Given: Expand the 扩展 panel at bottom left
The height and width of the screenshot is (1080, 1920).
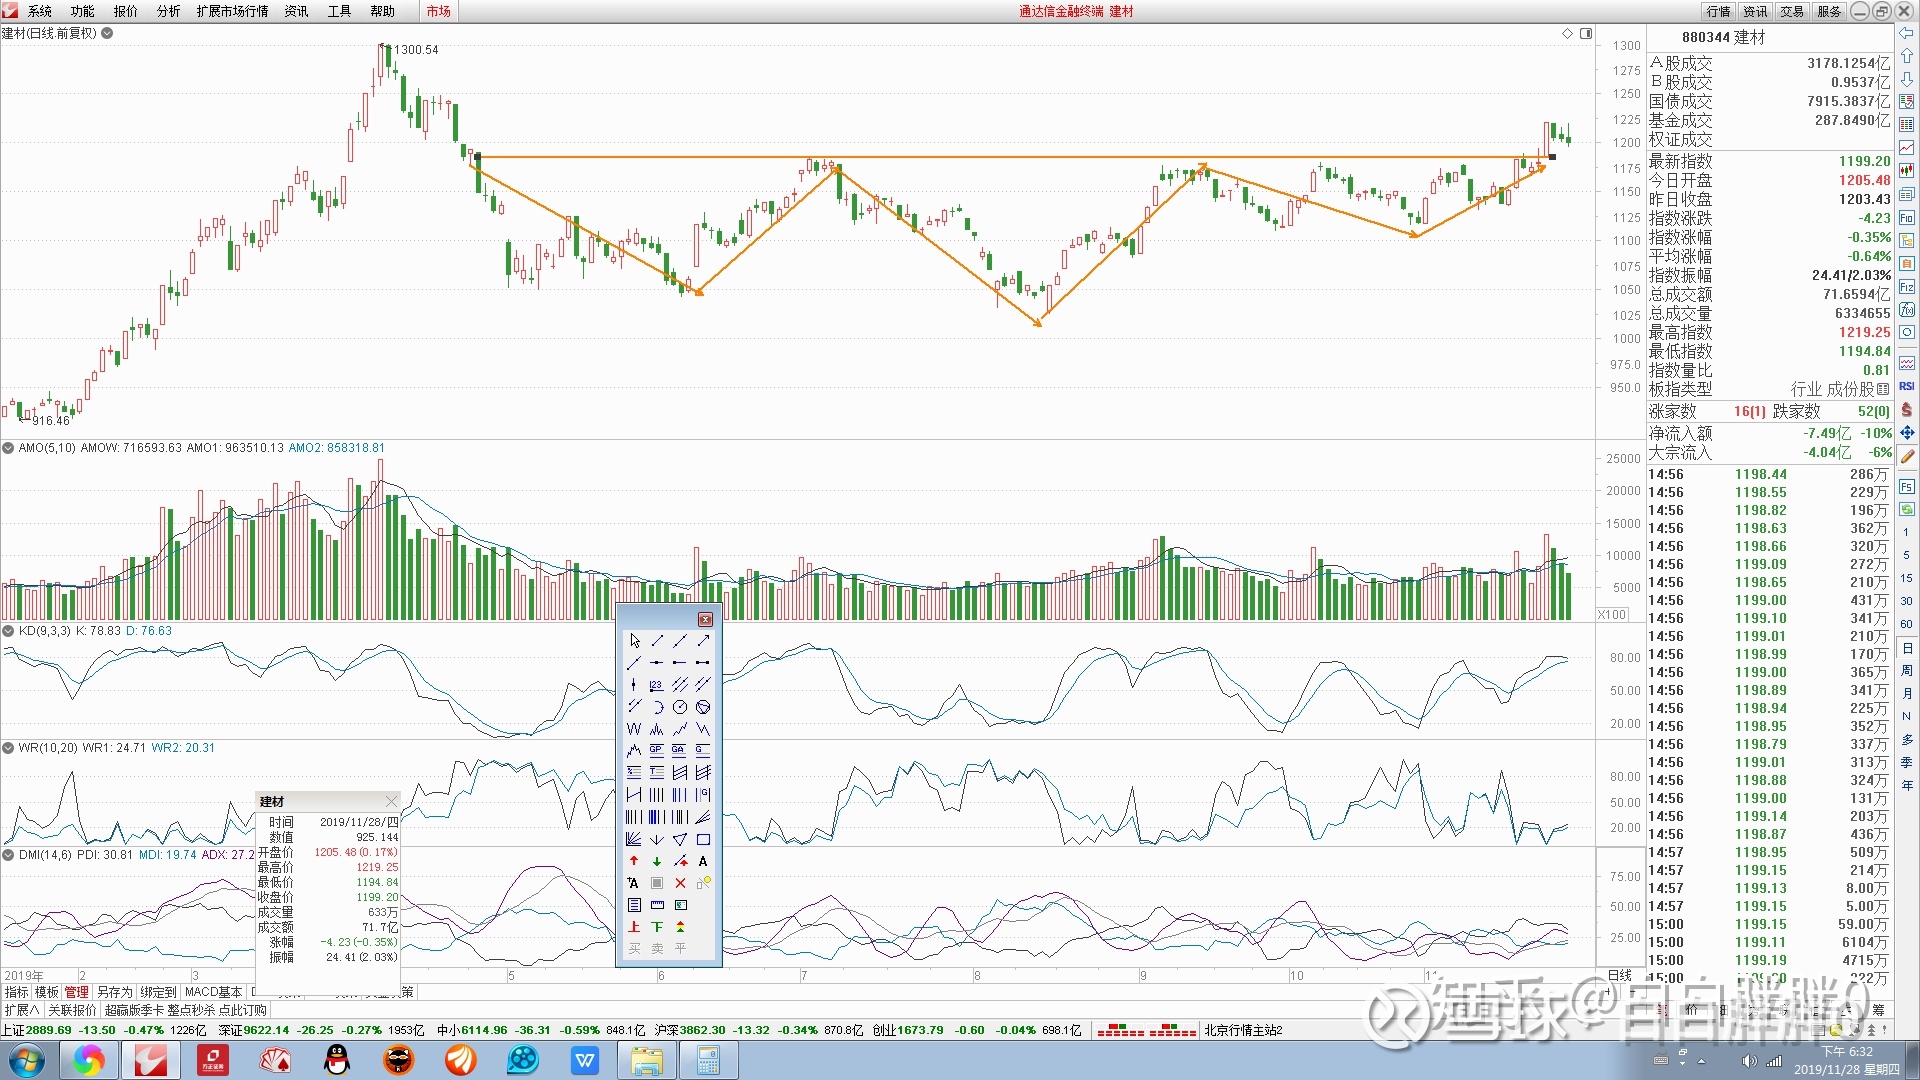Looking at the screenshot, I should (x=21, y=1010).
